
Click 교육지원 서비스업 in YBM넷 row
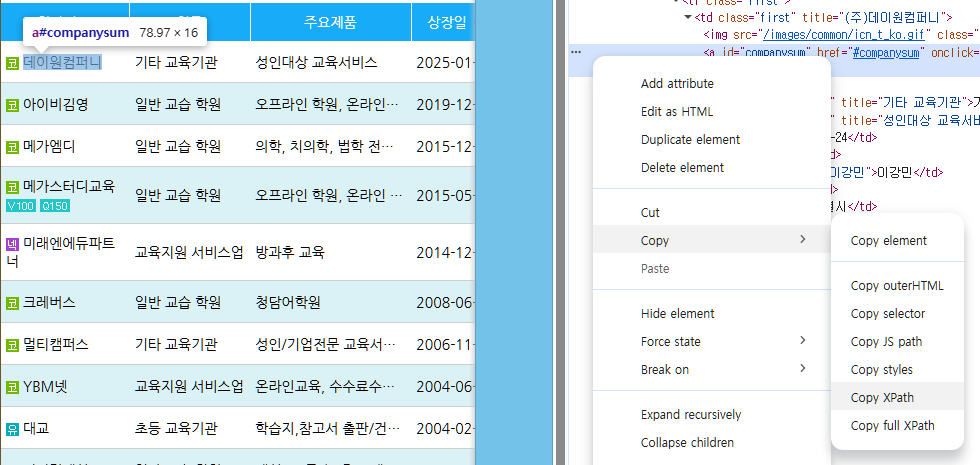click(189, 387)
